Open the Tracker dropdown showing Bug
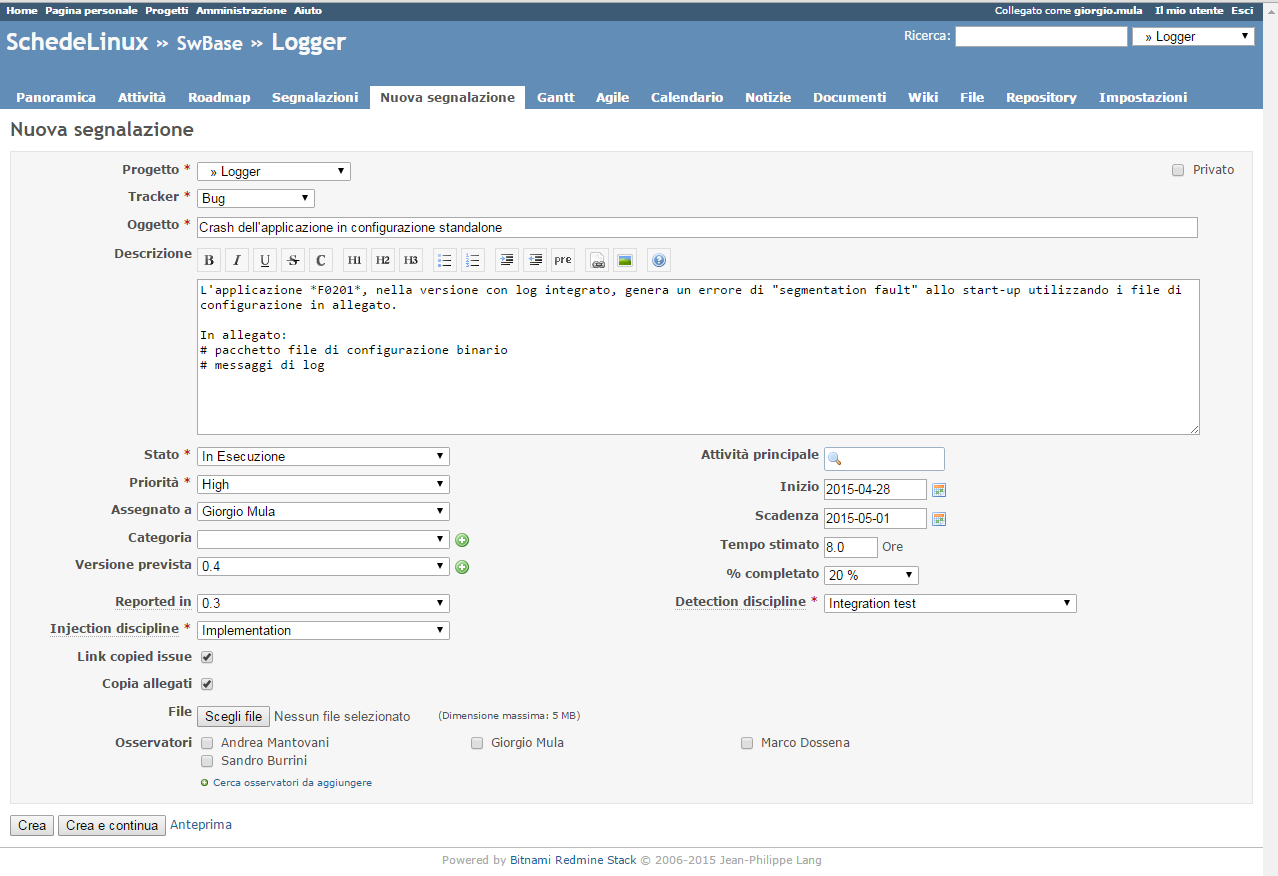The height and width of the screenshot is (876, 1278). point(256,198)
